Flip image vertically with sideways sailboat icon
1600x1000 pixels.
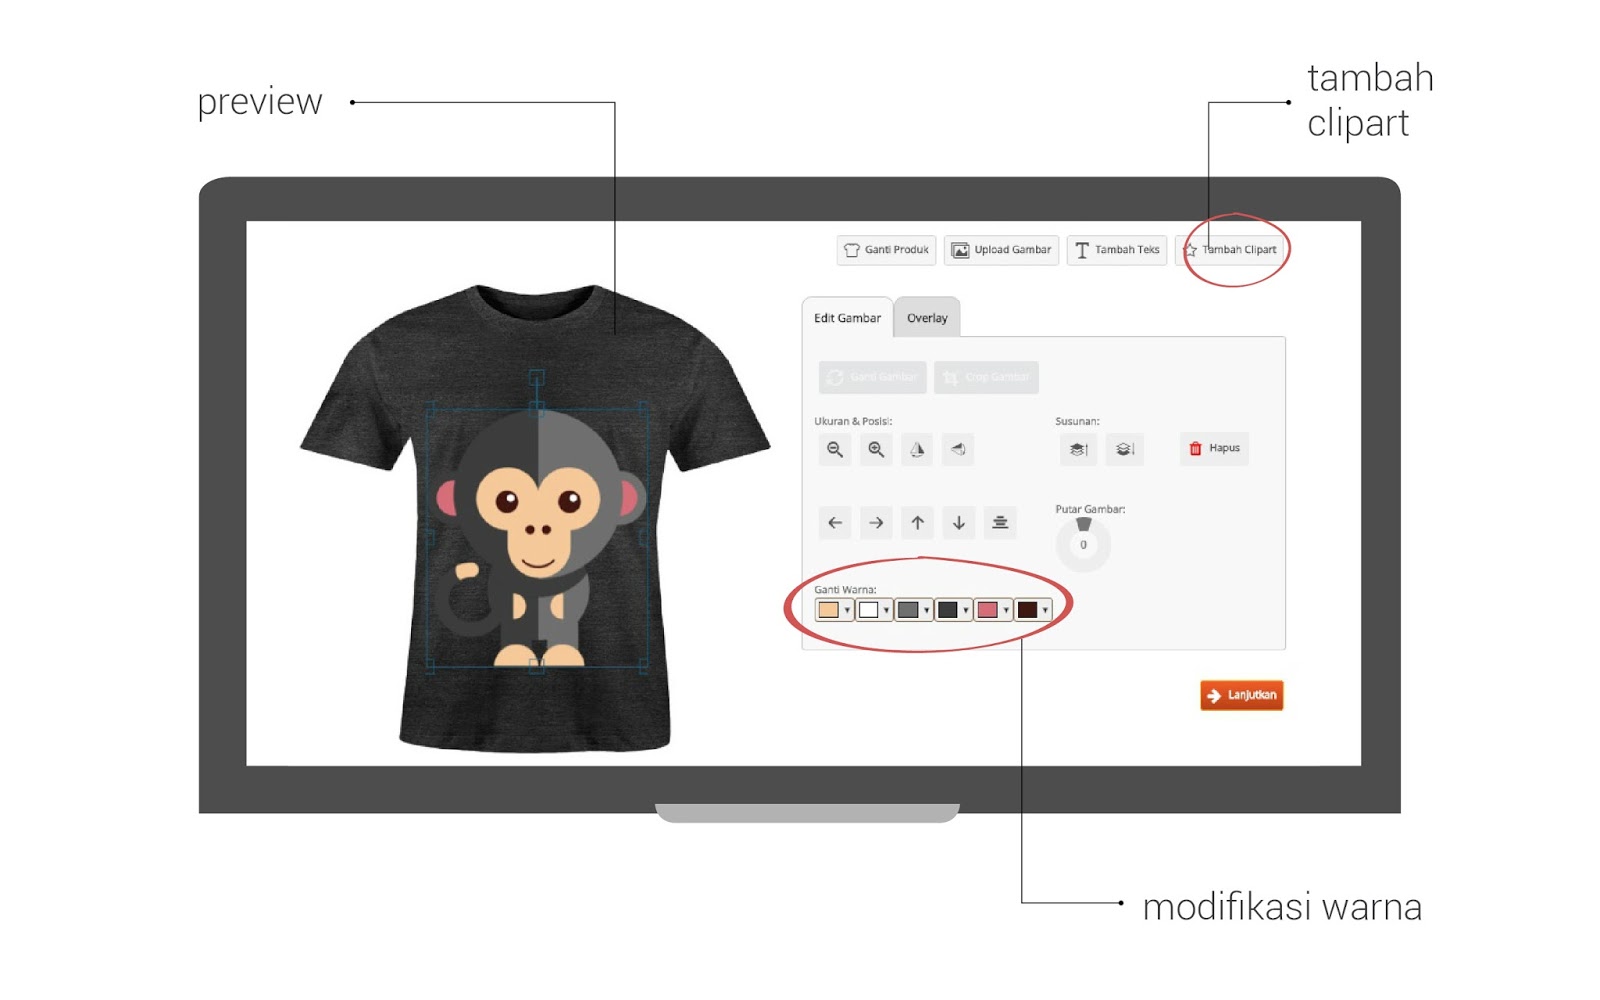click(958, 449)
